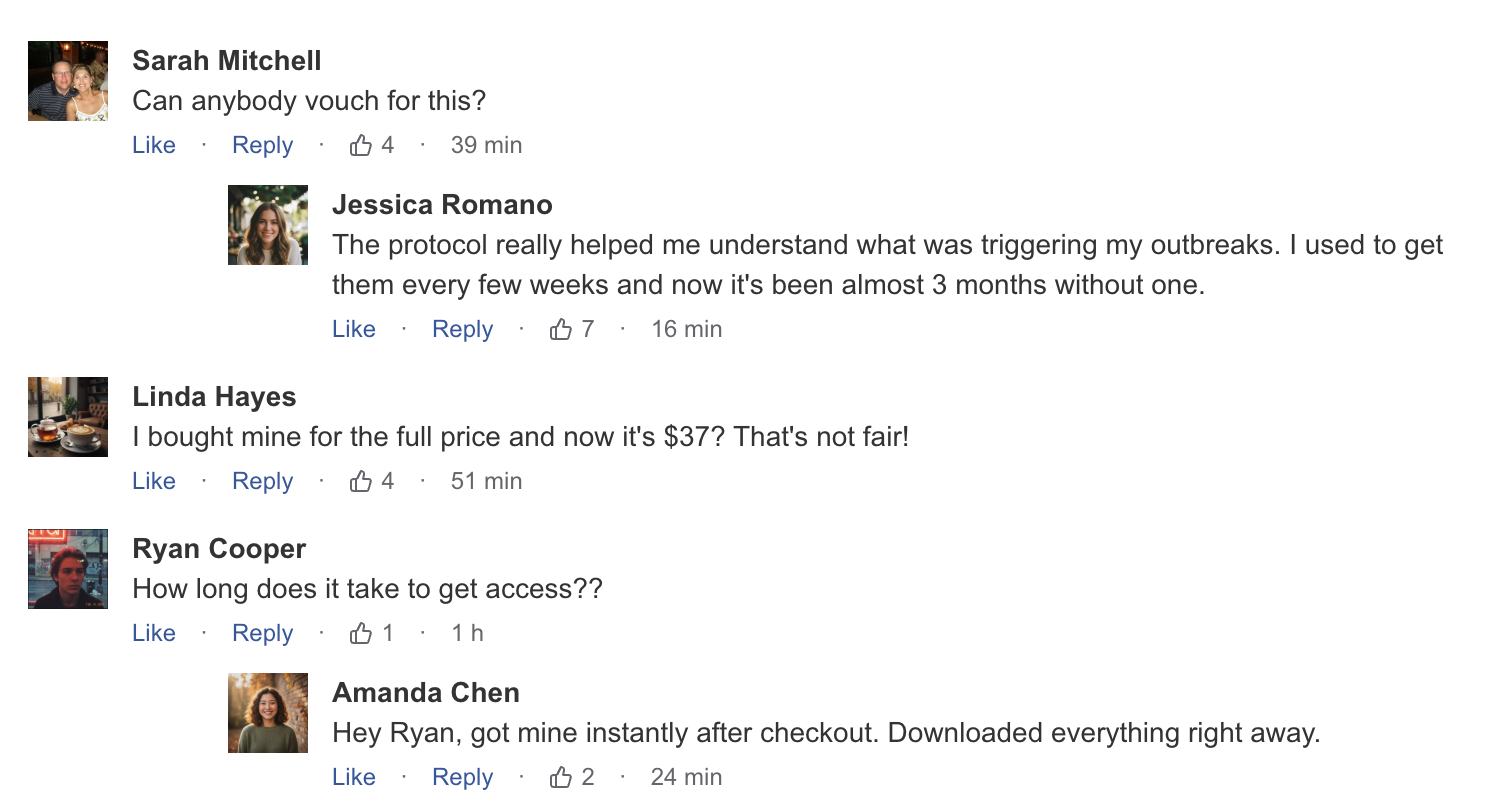Click Linda Hayes's coffee avatar

coord(68,417)
